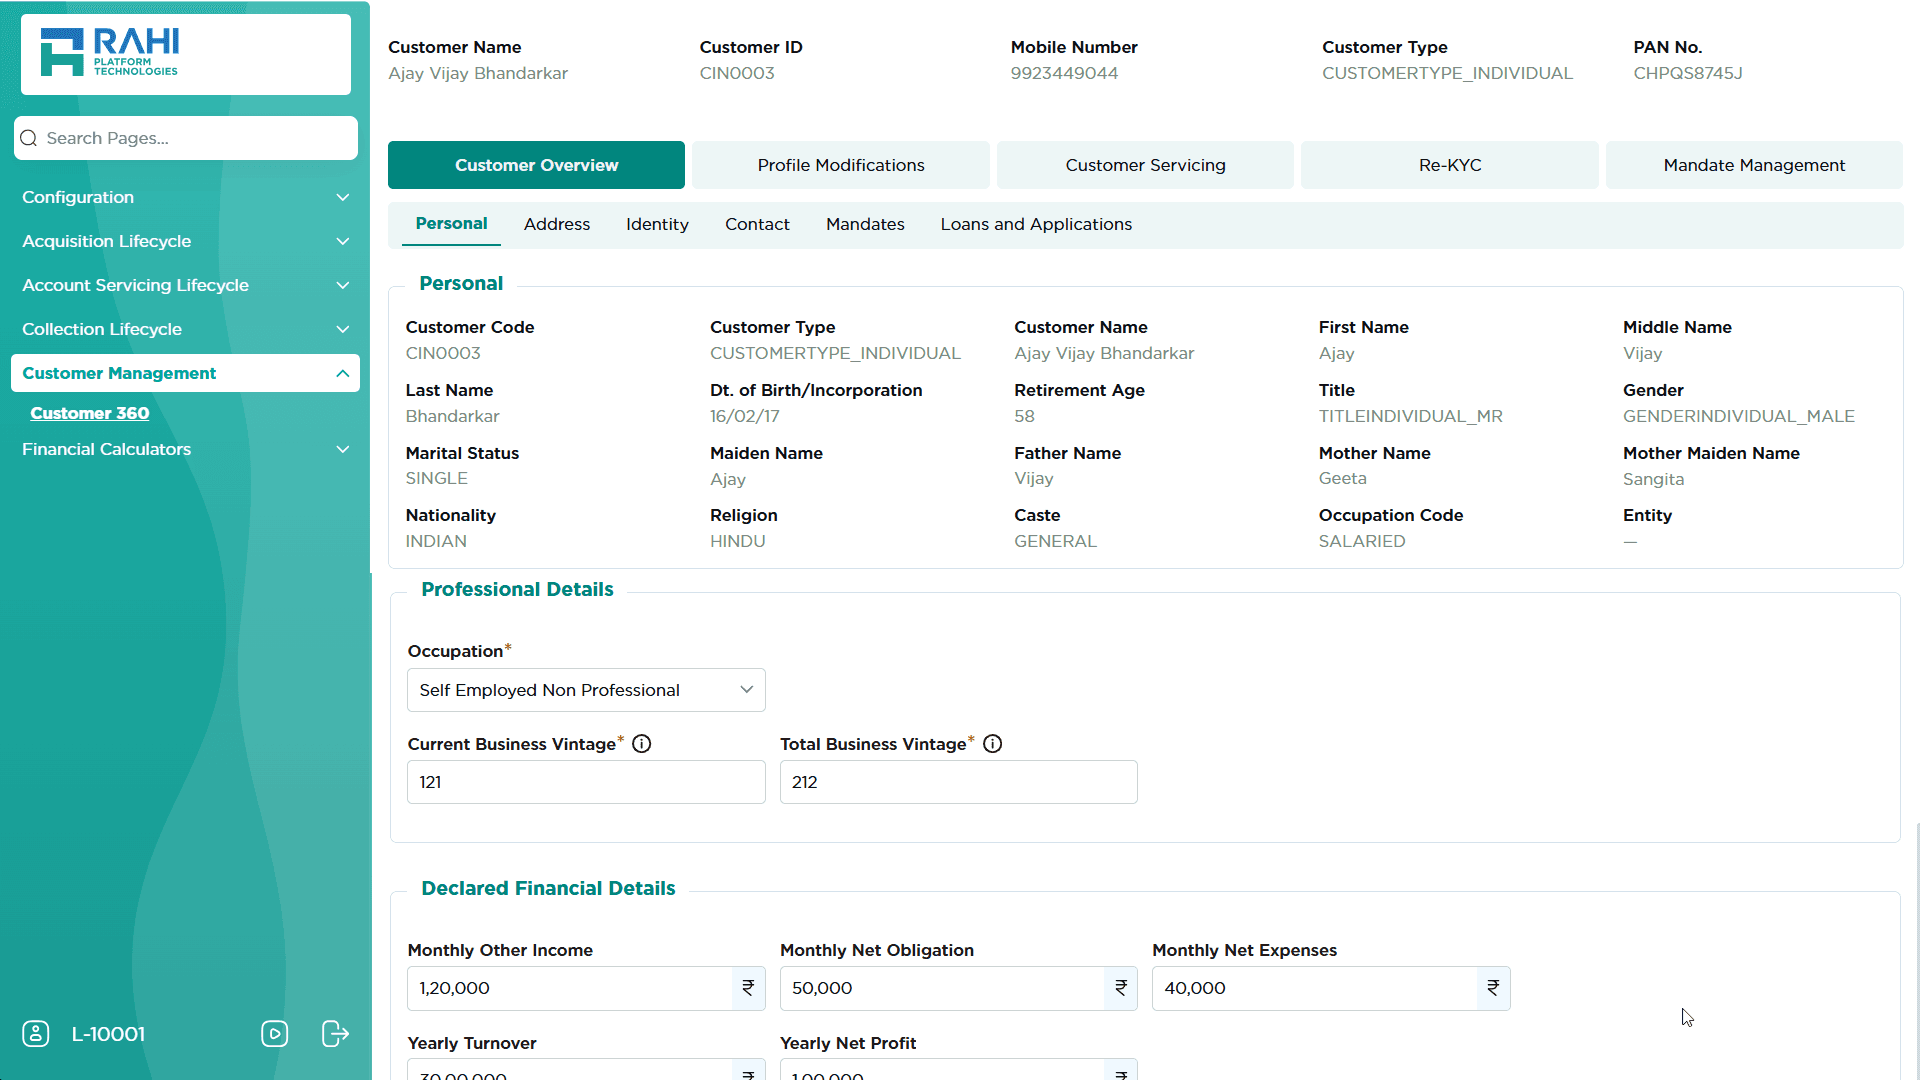Open the Occupation dropdown
Screen dimensions: 1920x1080
tap(586, 690)
